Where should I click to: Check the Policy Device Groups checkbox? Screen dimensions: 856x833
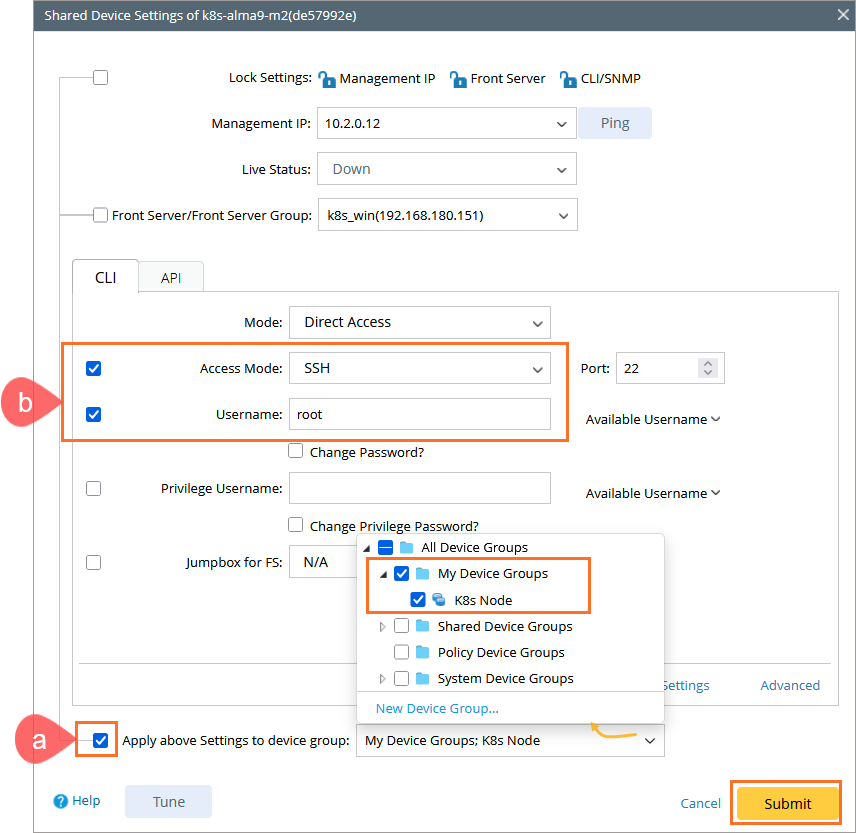[x=401, y=652]
